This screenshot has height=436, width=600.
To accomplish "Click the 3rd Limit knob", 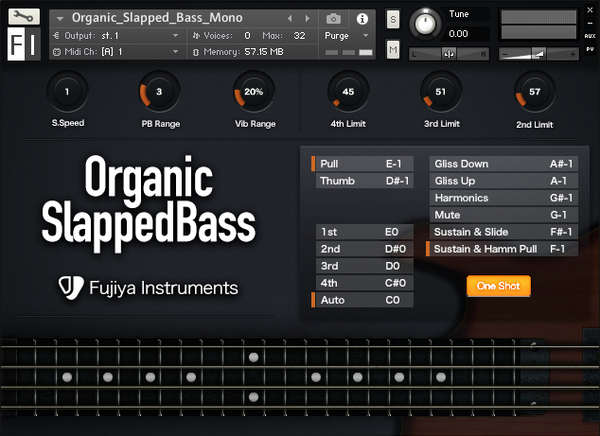I will 441,91.
